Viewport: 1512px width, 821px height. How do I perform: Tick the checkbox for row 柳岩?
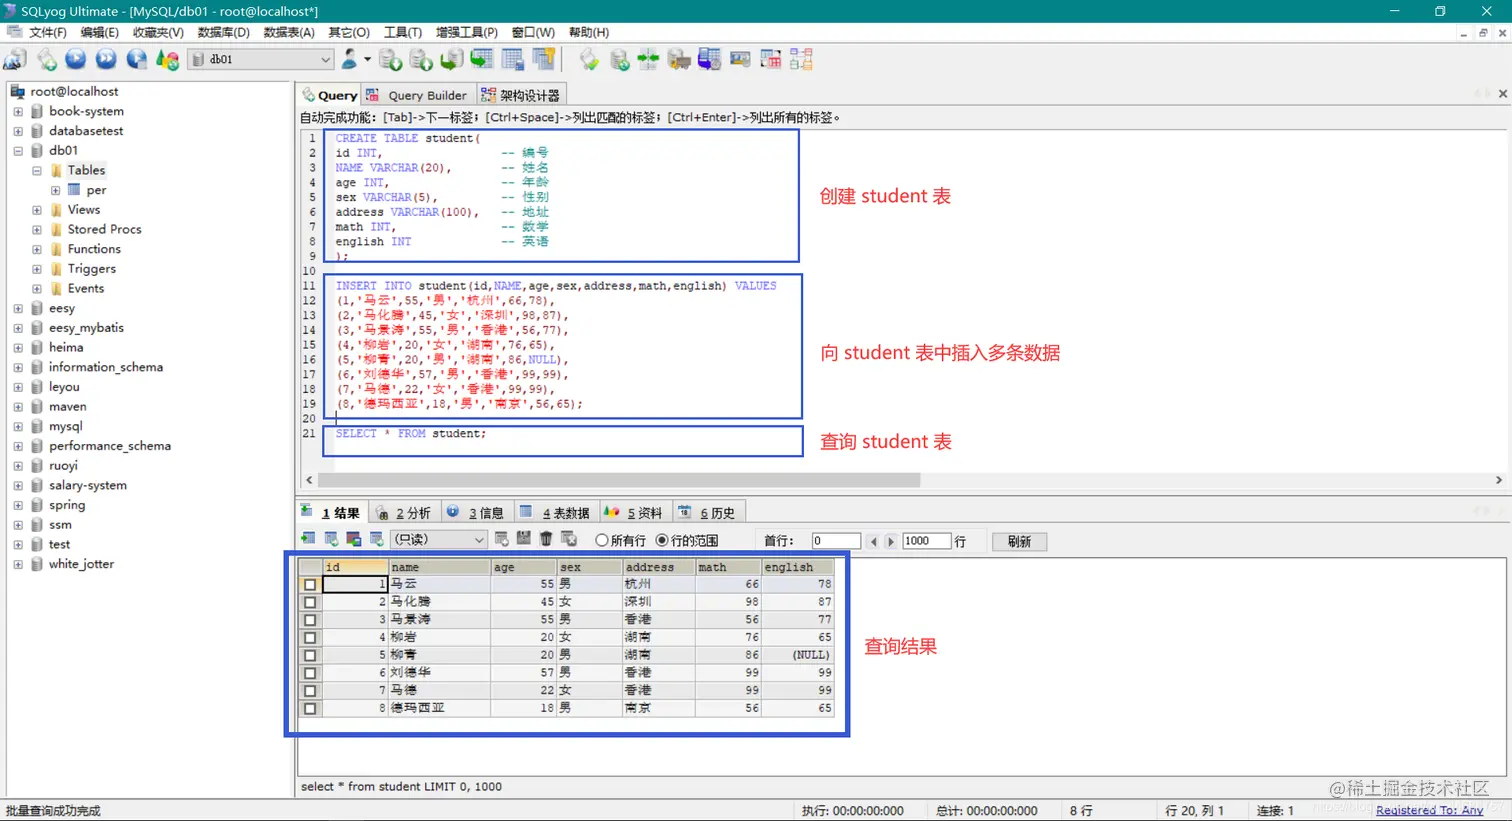(310, 637)
